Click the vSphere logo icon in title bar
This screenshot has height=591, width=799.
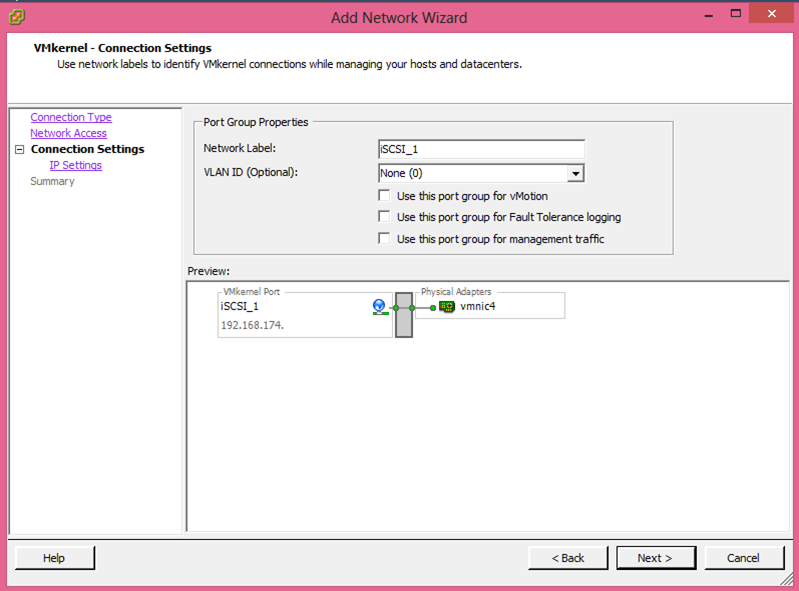click(x=17, y=17)
